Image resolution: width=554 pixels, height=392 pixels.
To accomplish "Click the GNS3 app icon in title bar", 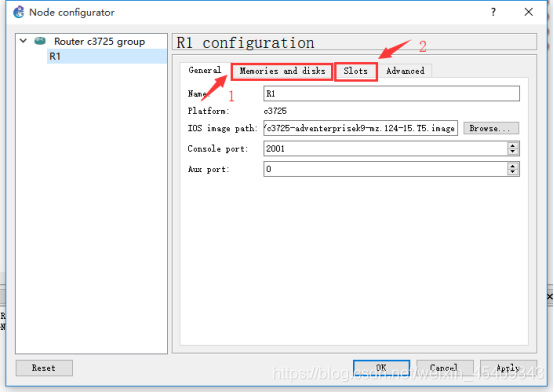I will 19,12.
